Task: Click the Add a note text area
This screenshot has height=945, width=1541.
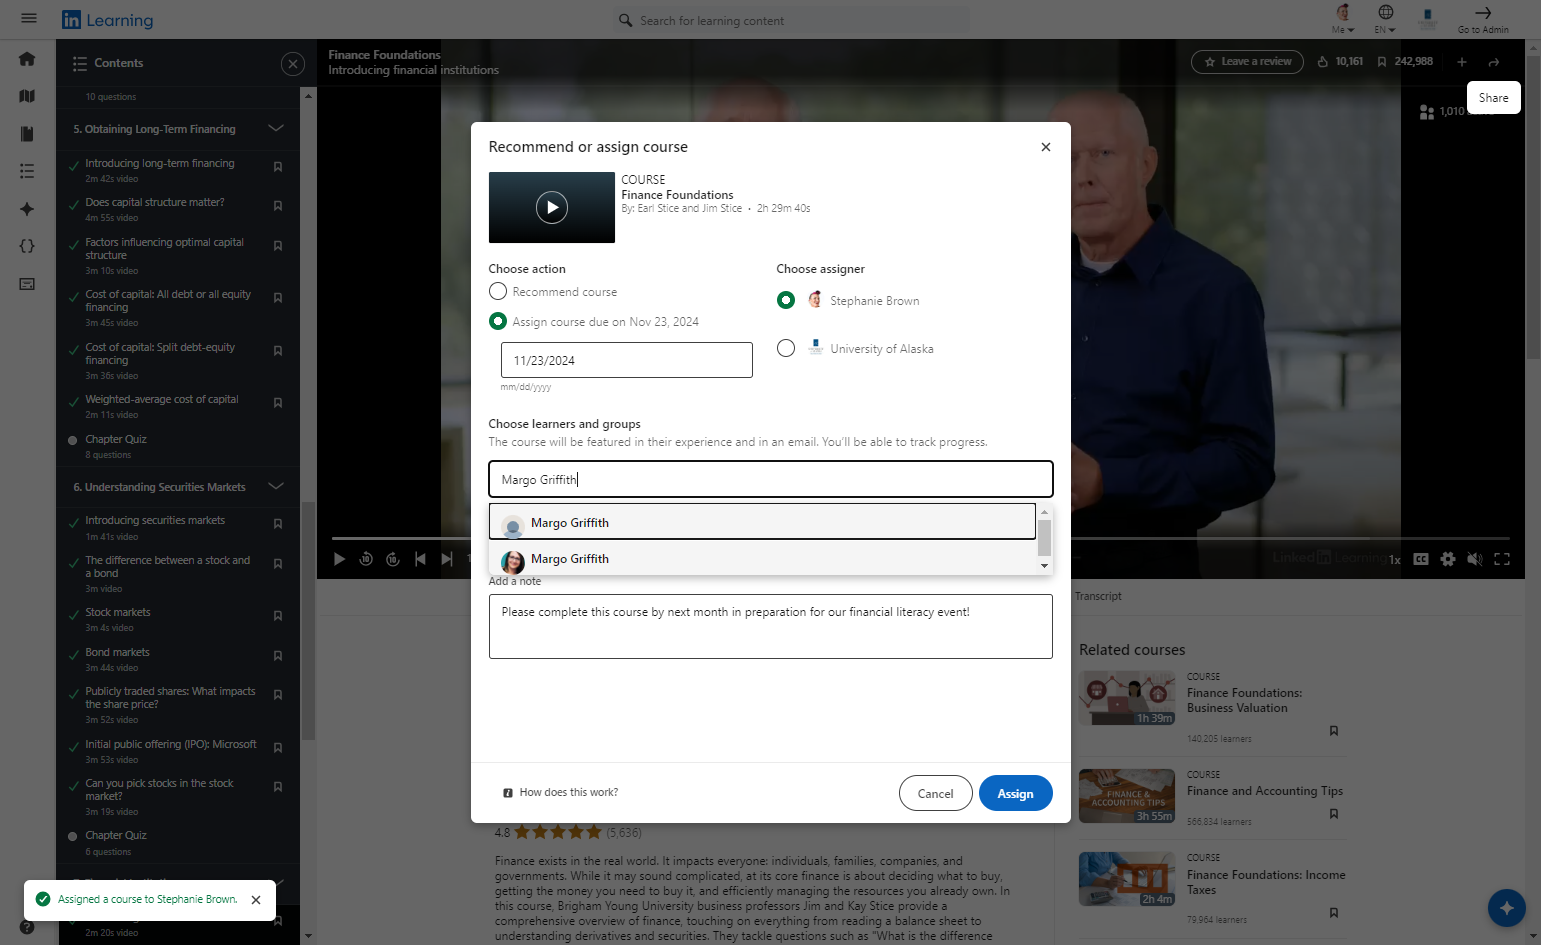Action: pyautogui.click(x=771, y=627)
